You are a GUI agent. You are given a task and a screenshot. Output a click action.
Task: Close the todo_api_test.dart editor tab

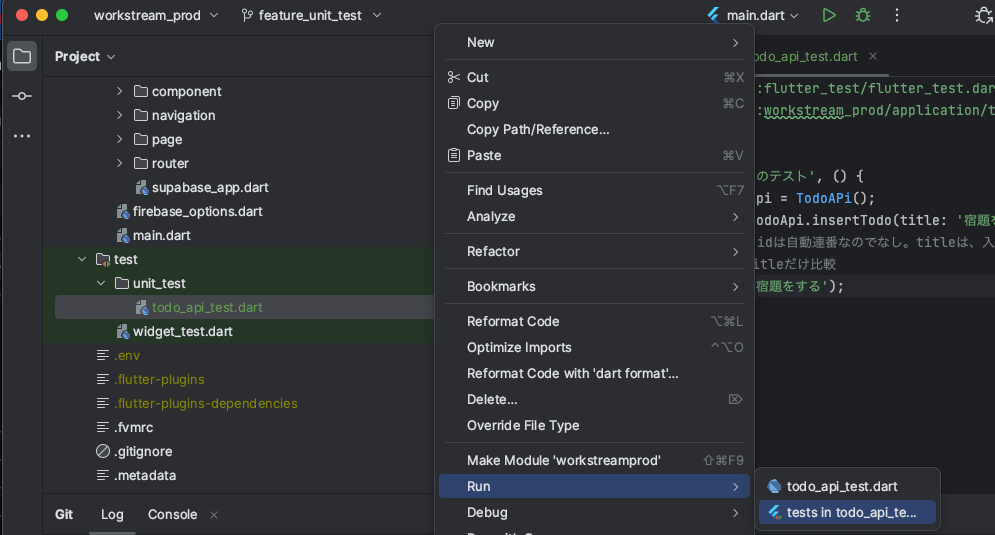tap(873, 56)
